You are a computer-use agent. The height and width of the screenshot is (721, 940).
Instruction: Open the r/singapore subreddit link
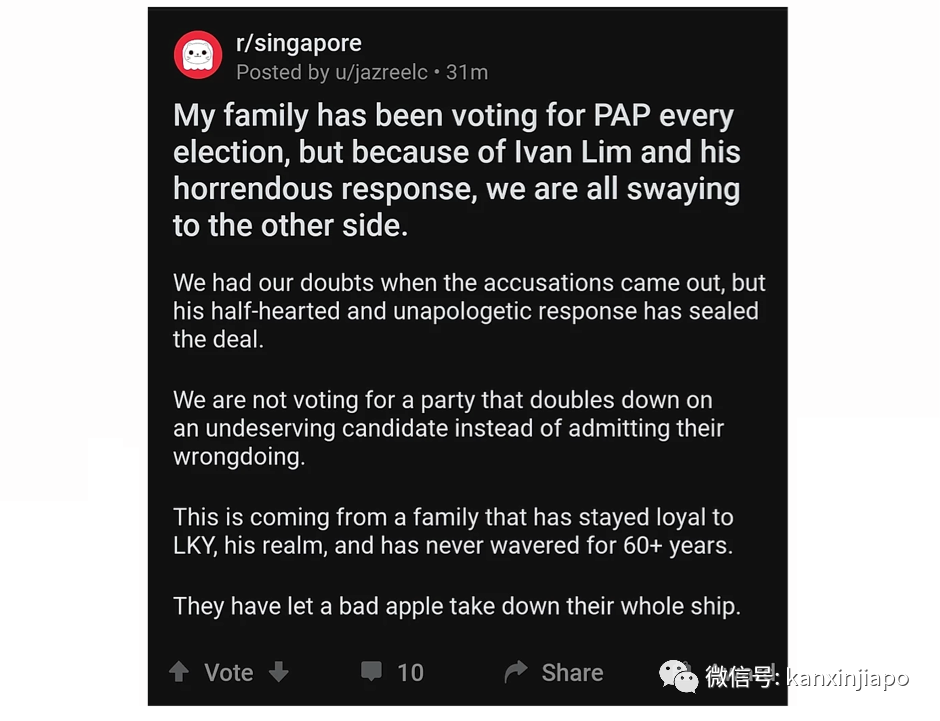pyautogui.click(x=299, y=42)
